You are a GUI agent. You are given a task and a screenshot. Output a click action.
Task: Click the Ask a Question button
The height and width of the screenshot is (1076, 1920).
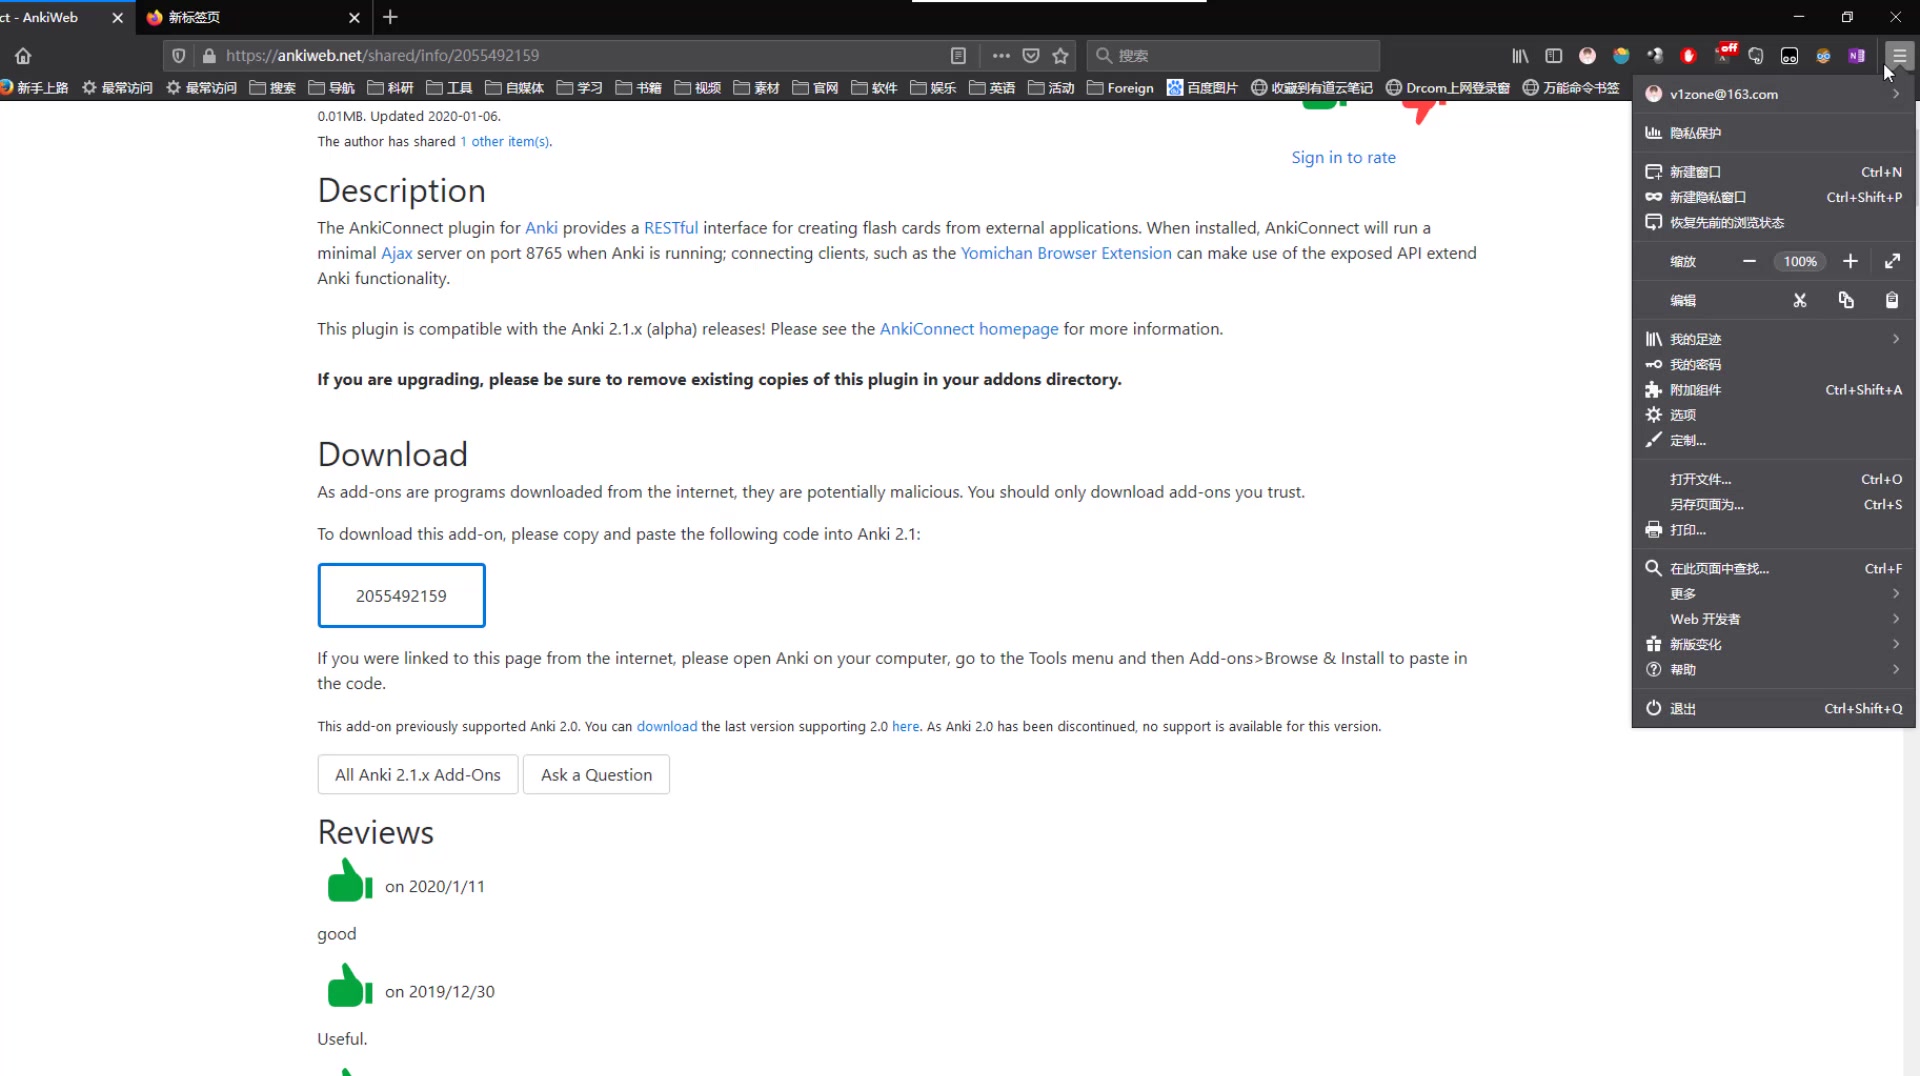click(x=596, y=775)
